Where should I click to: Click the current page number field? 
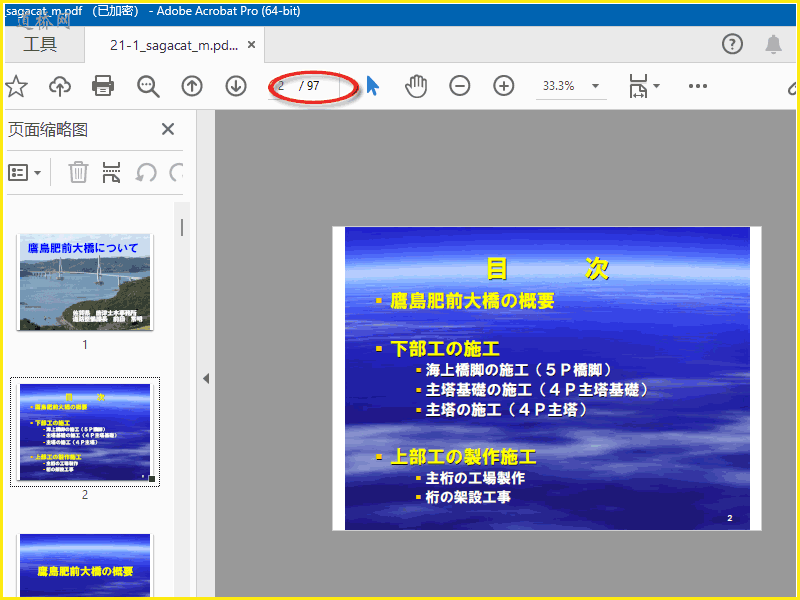coord(282,86)
